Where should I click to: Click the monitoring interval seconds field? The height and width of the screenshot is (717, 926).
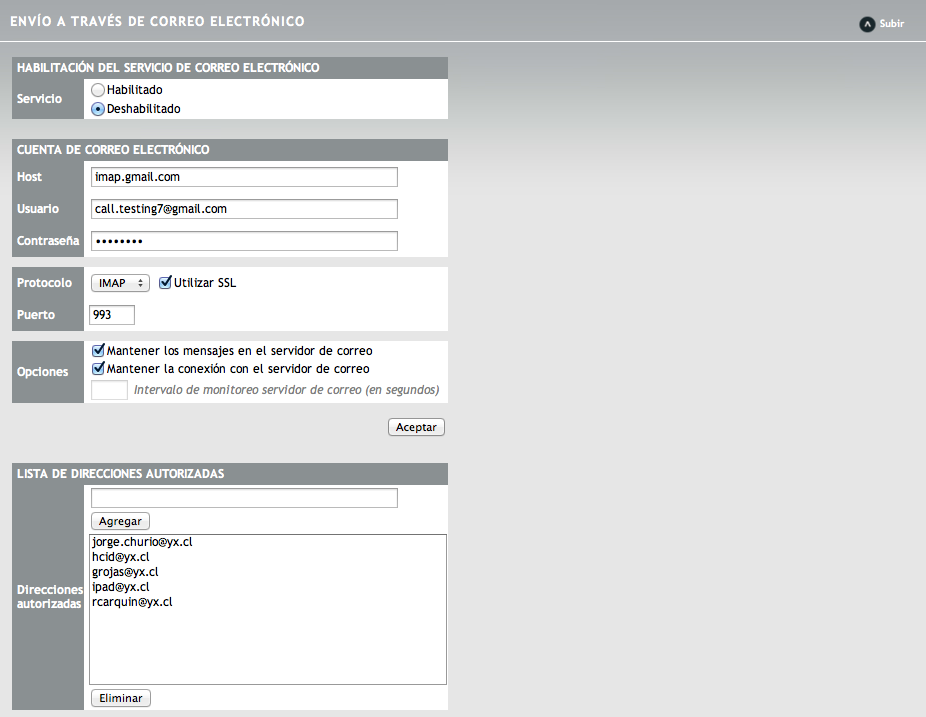pyautogui.click(x=109, y=390)
